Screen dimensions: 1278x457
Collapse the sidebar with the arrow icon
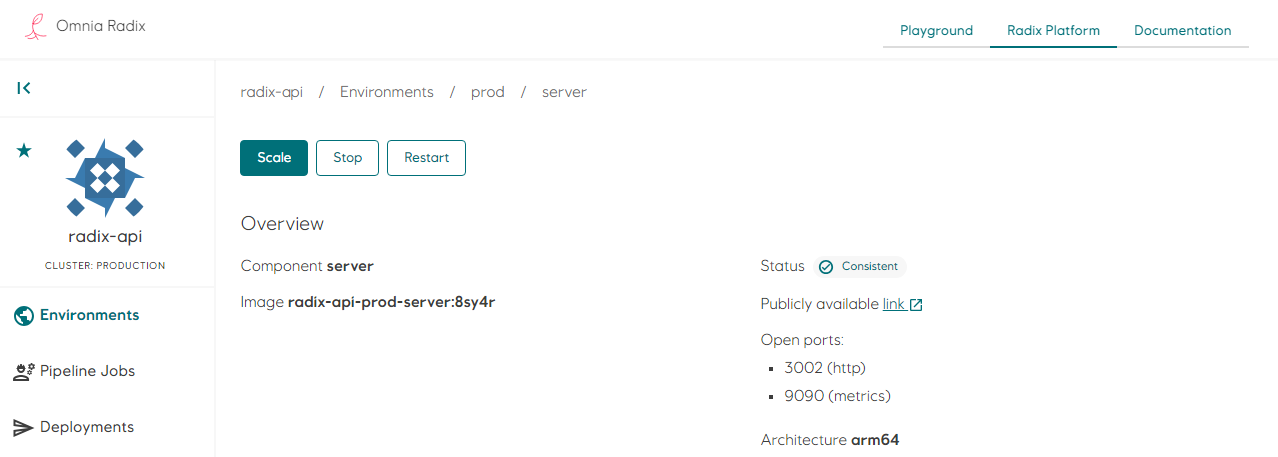click(x=24, y=88)
